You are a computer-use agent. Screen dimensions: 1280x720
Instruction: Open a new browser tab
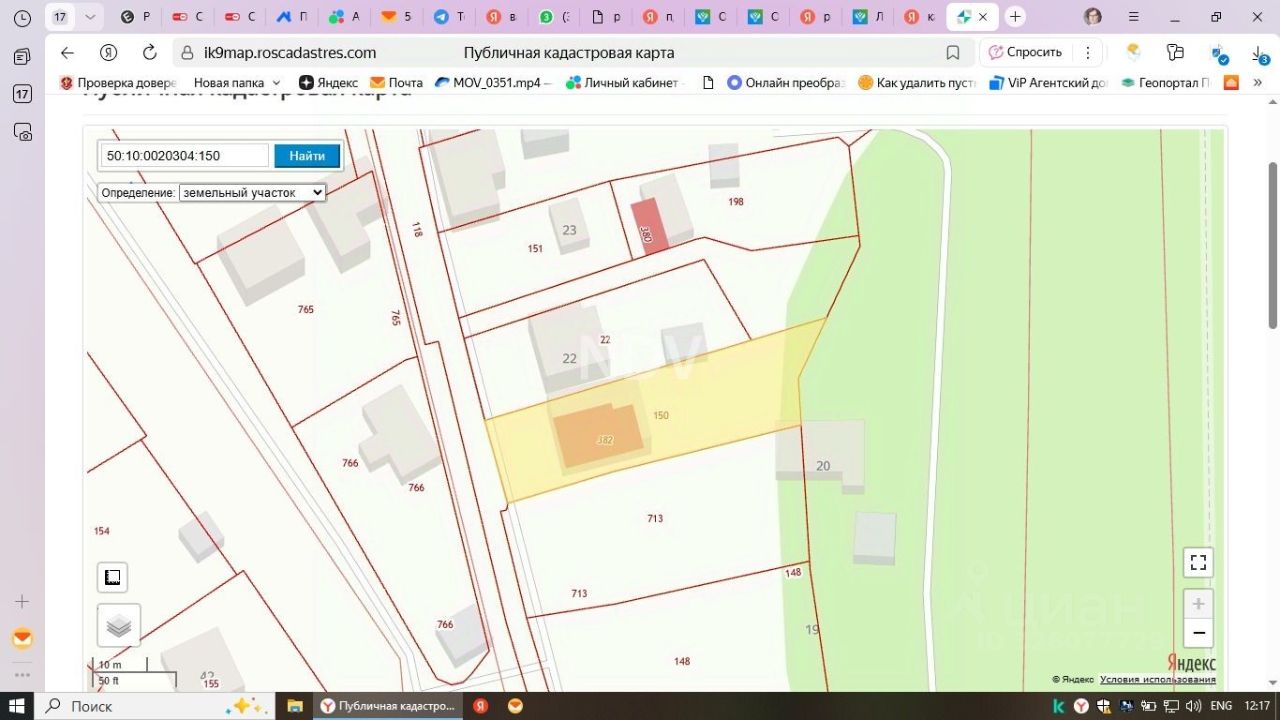coord(1015,17)
